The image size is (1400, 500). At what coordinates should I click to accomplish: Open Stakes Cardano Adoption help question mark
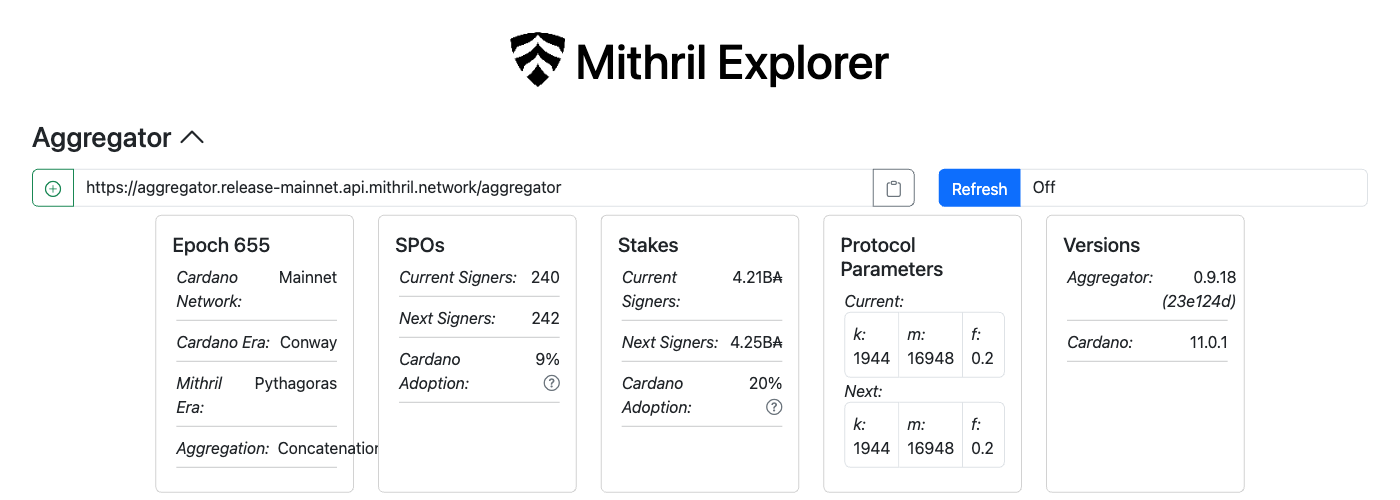coord(774,407)
